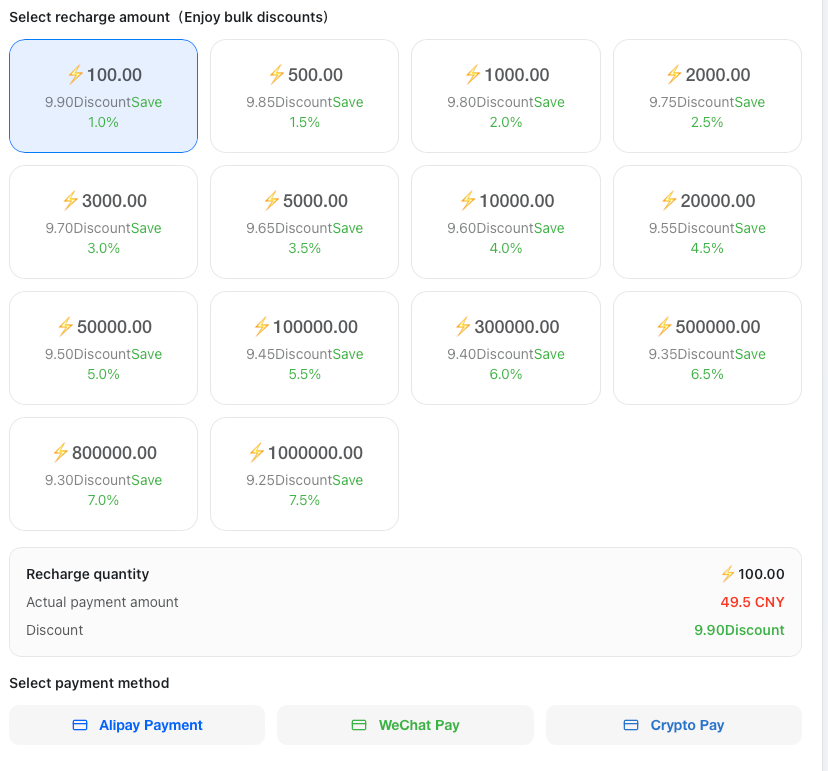Pick the 10000.00 recharge option
This screenshot has height=771, width=828.
(x=506, y=222)
